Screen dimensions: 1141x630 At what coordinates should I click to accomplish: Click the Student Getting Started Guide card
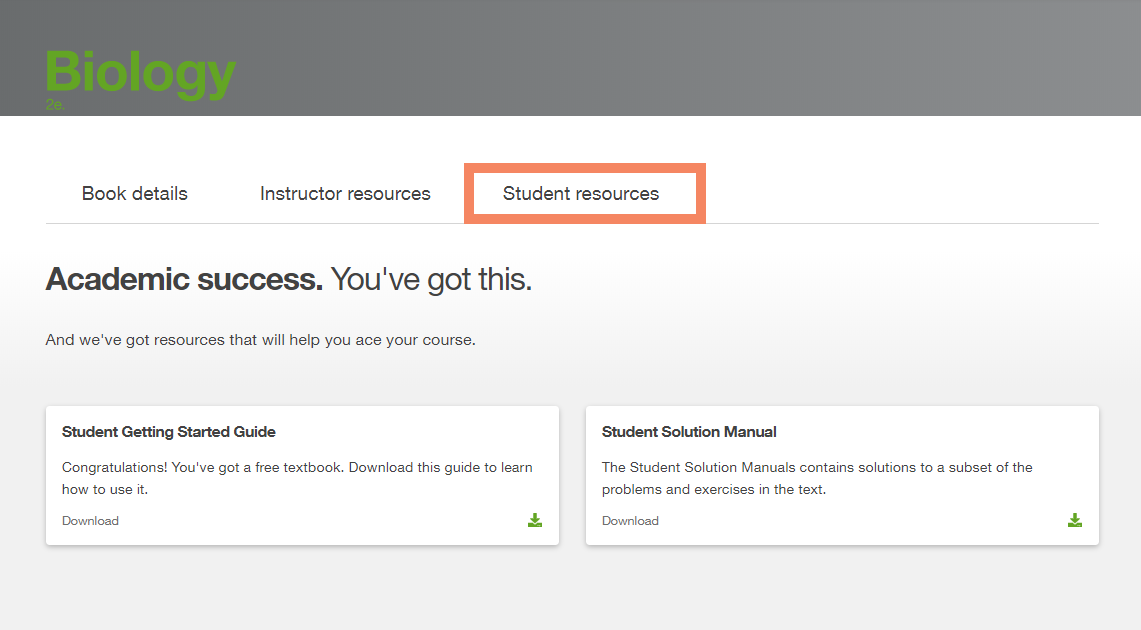pyautogui.click(x=302, y=475)
